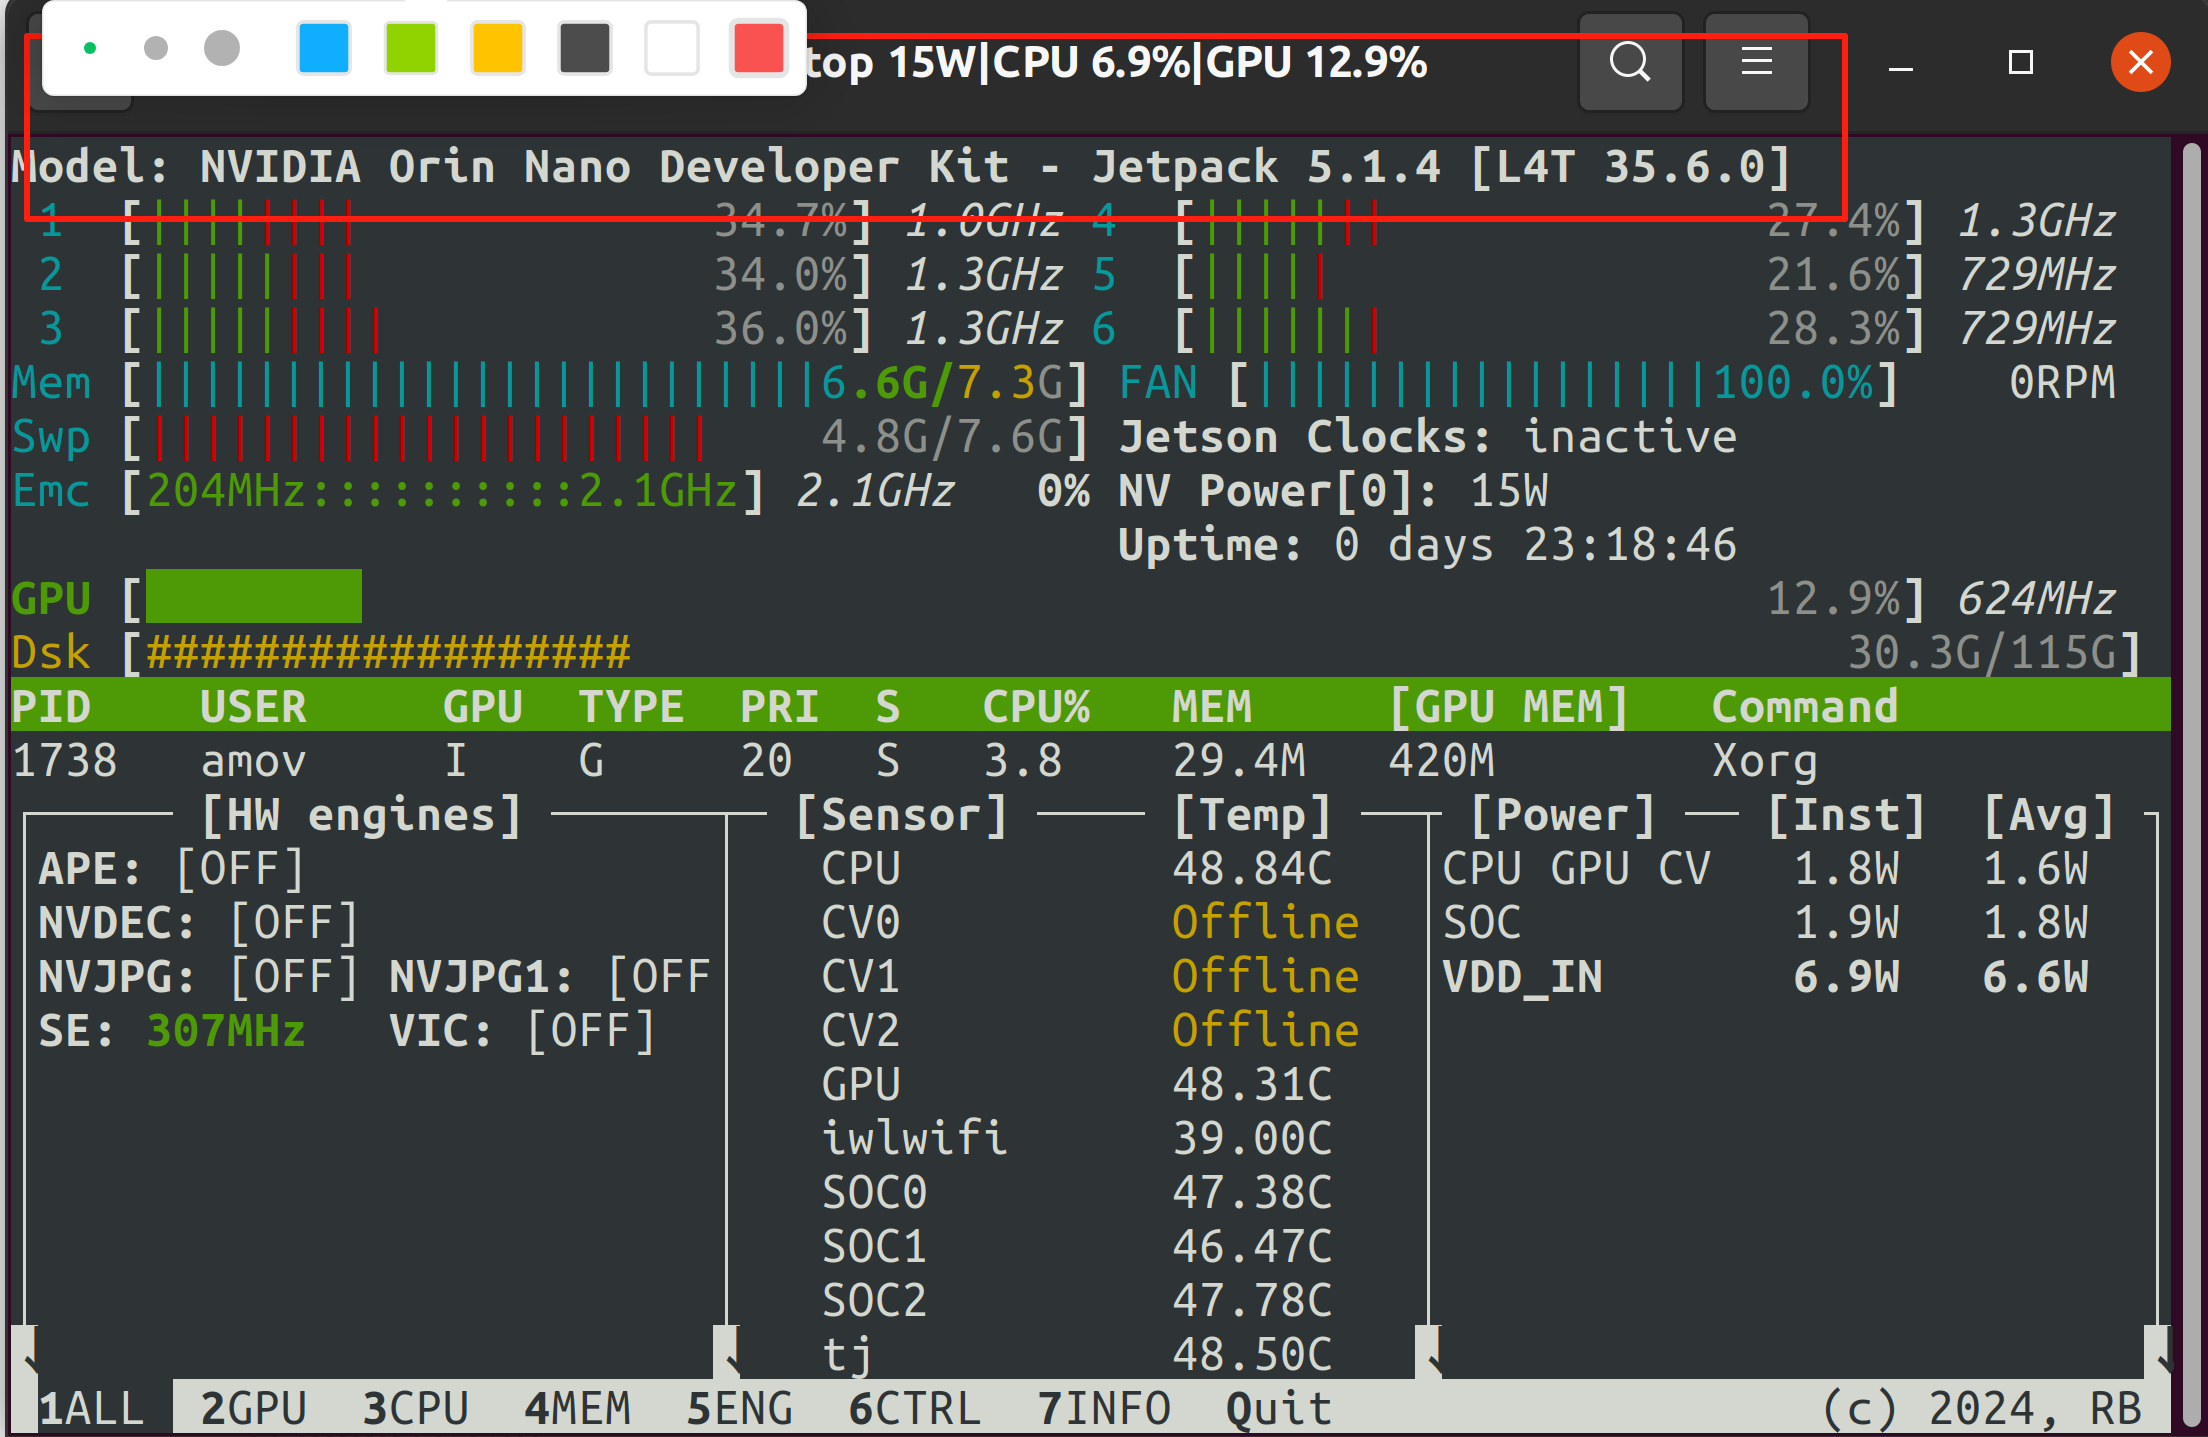Select the largest pen size dot

[x=222, y=48]
